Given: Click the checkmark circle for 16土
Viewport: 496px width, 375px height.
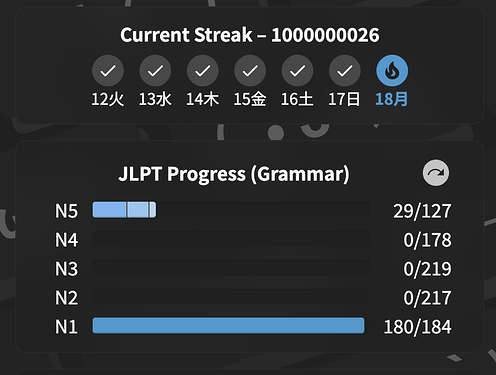Looking at the screenshot, I should [x=297, y=71].
